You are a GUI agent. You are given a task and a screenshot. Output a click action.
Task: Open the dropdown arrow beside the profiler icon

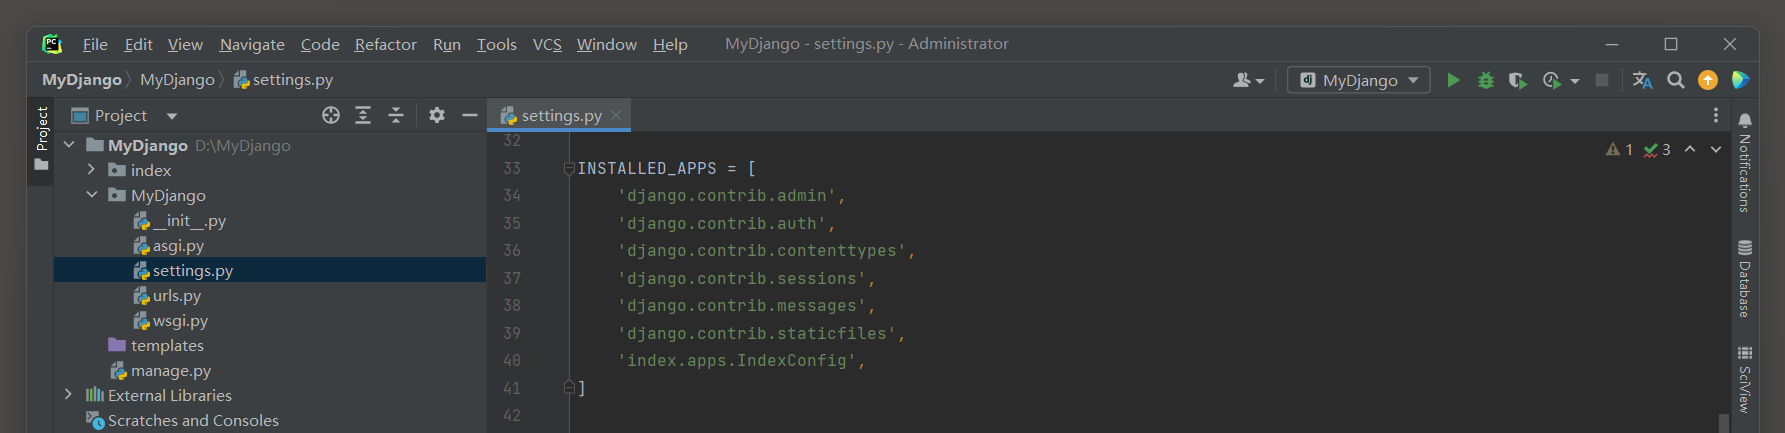1575,81
